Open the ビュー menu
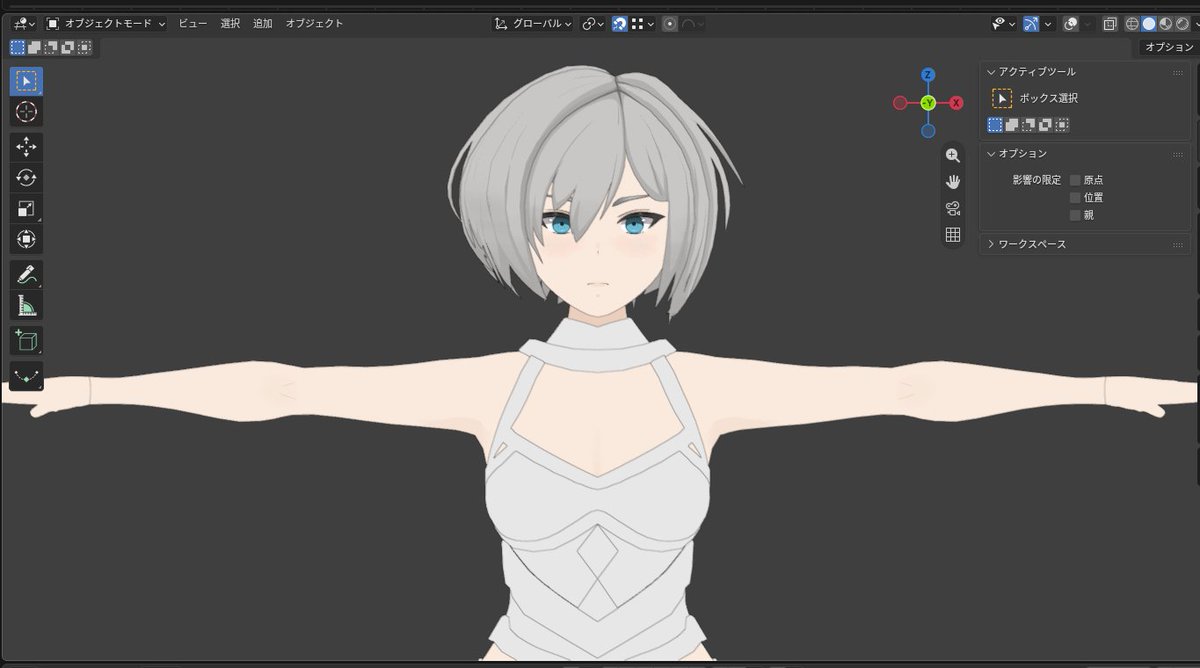 [x=194, y=23]
